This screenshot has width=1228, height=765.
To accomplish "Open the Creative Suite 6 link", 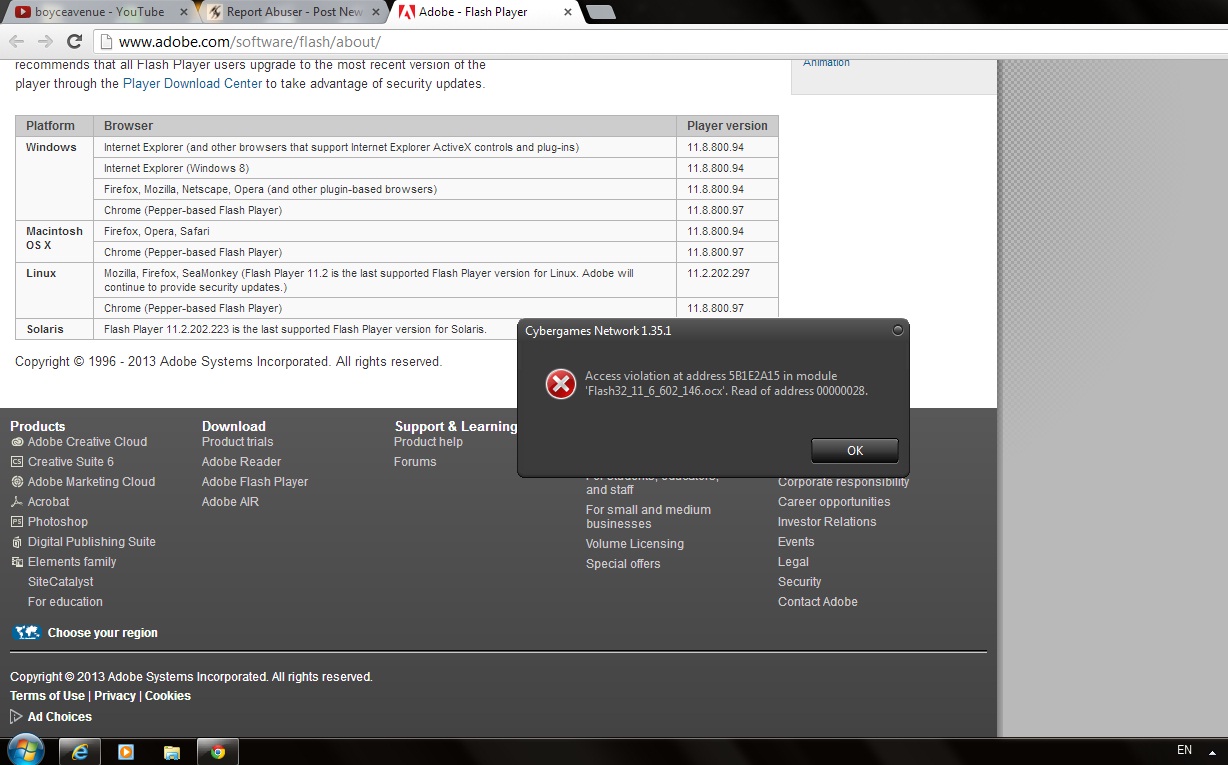I will (71, 462).
